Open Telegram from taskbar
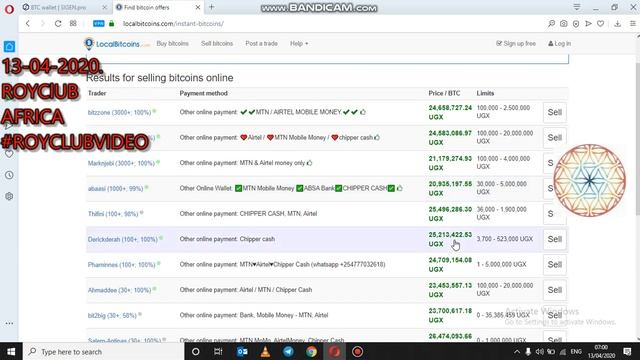 tap(288, 351)
